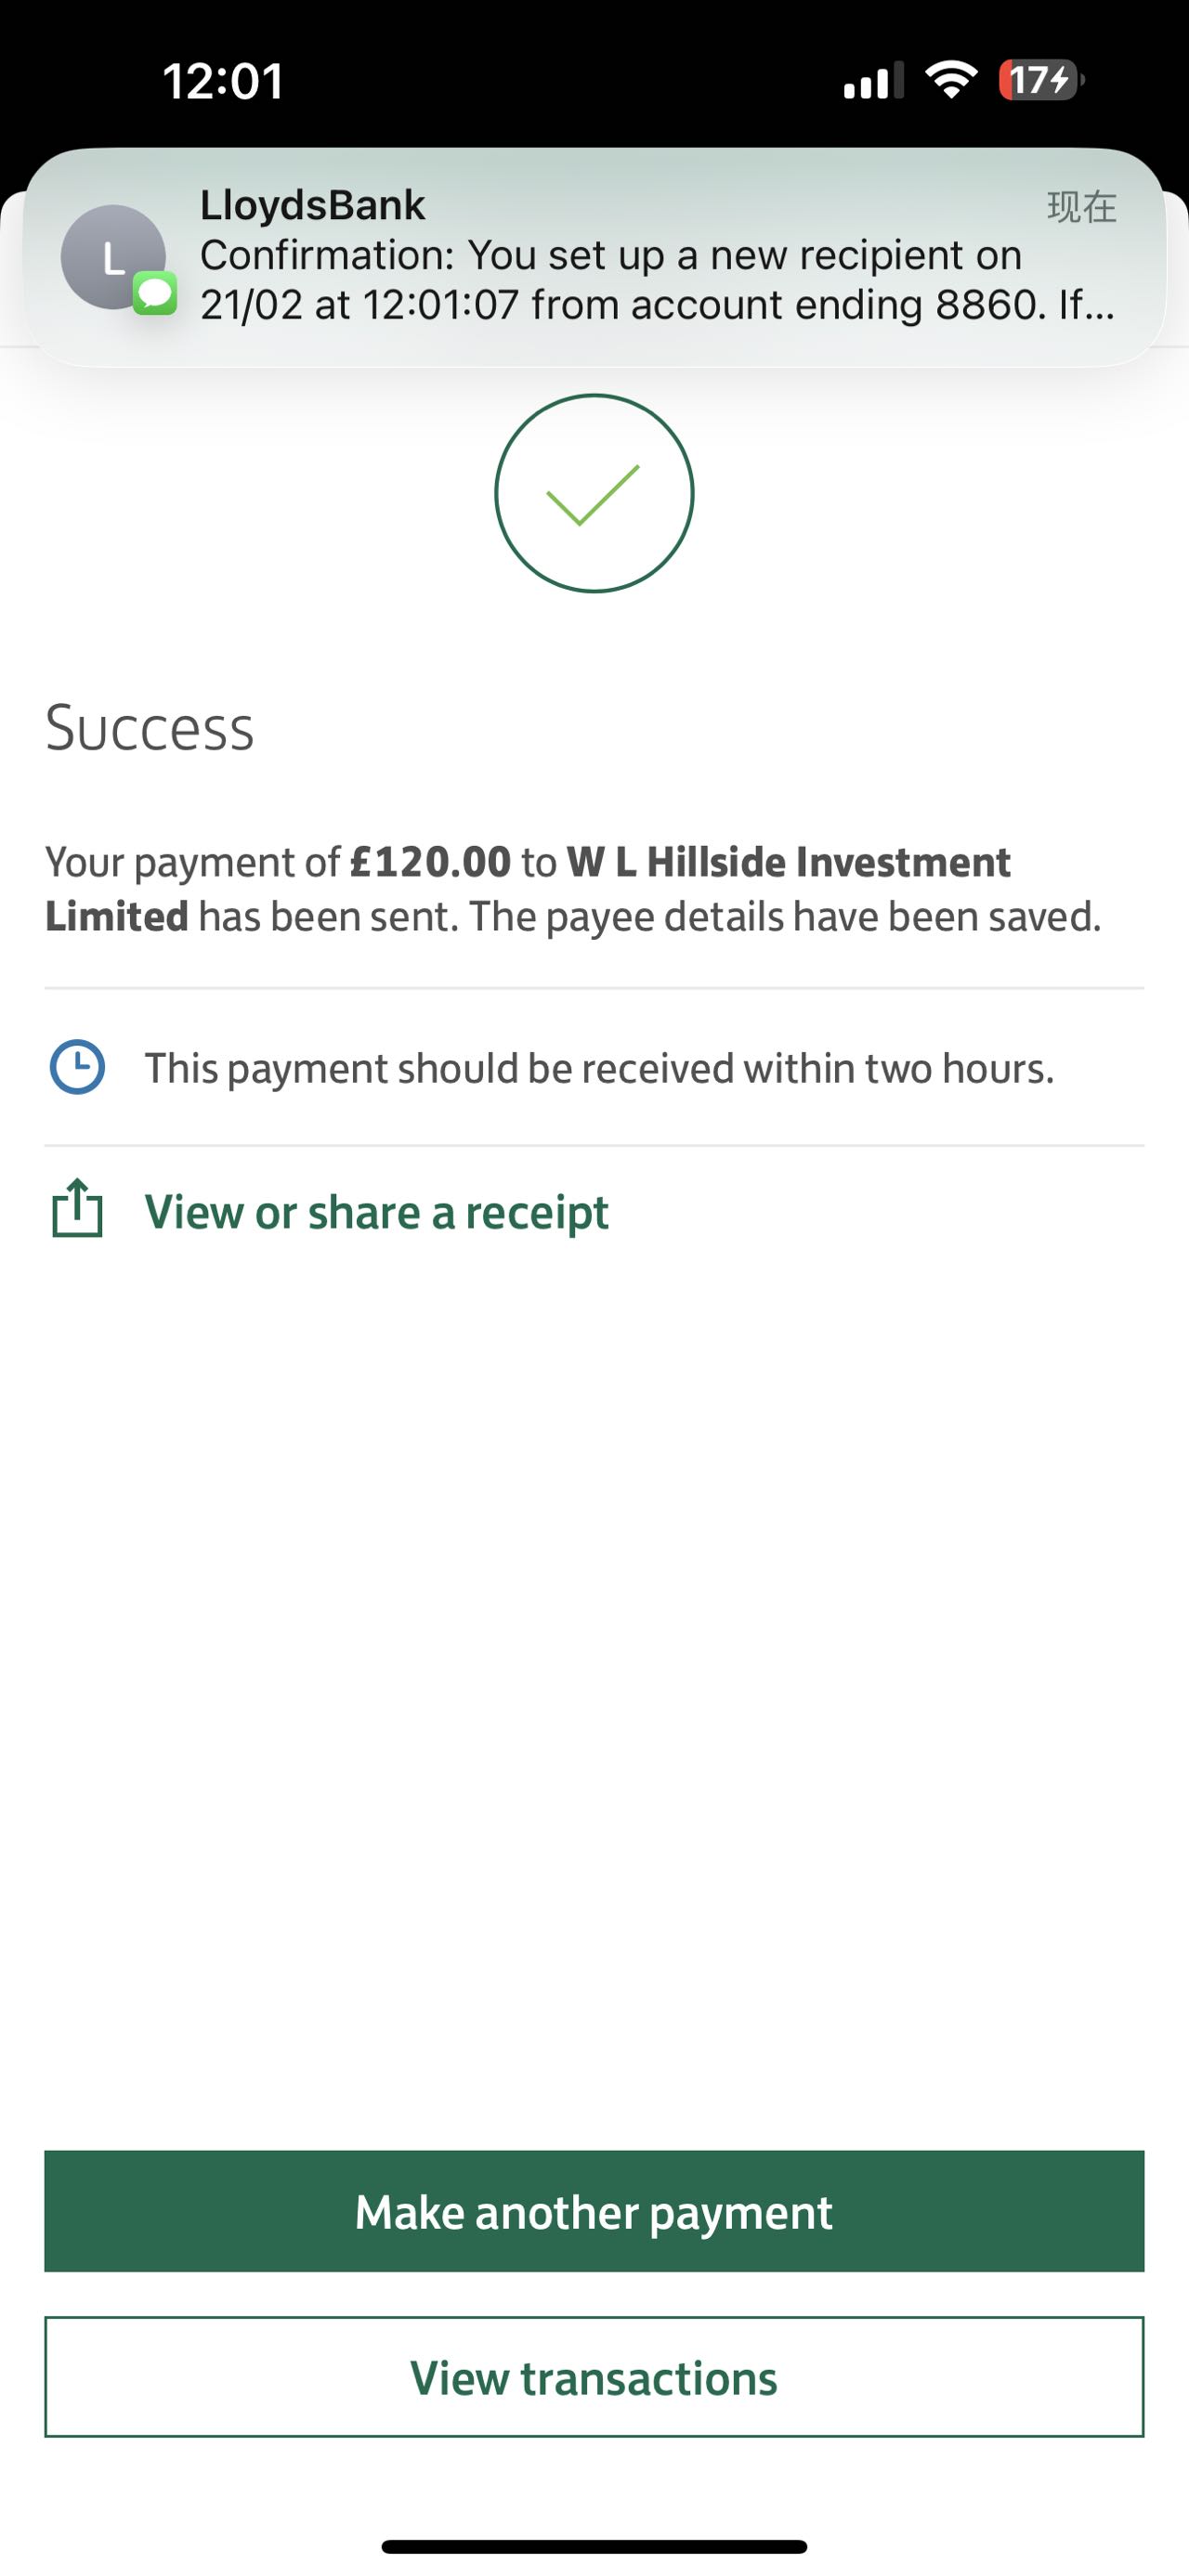1189x2576 pixels.
Task: Select the payee name W L Hillside Investment
Action: pyautogui.click(x=788, y=862)
